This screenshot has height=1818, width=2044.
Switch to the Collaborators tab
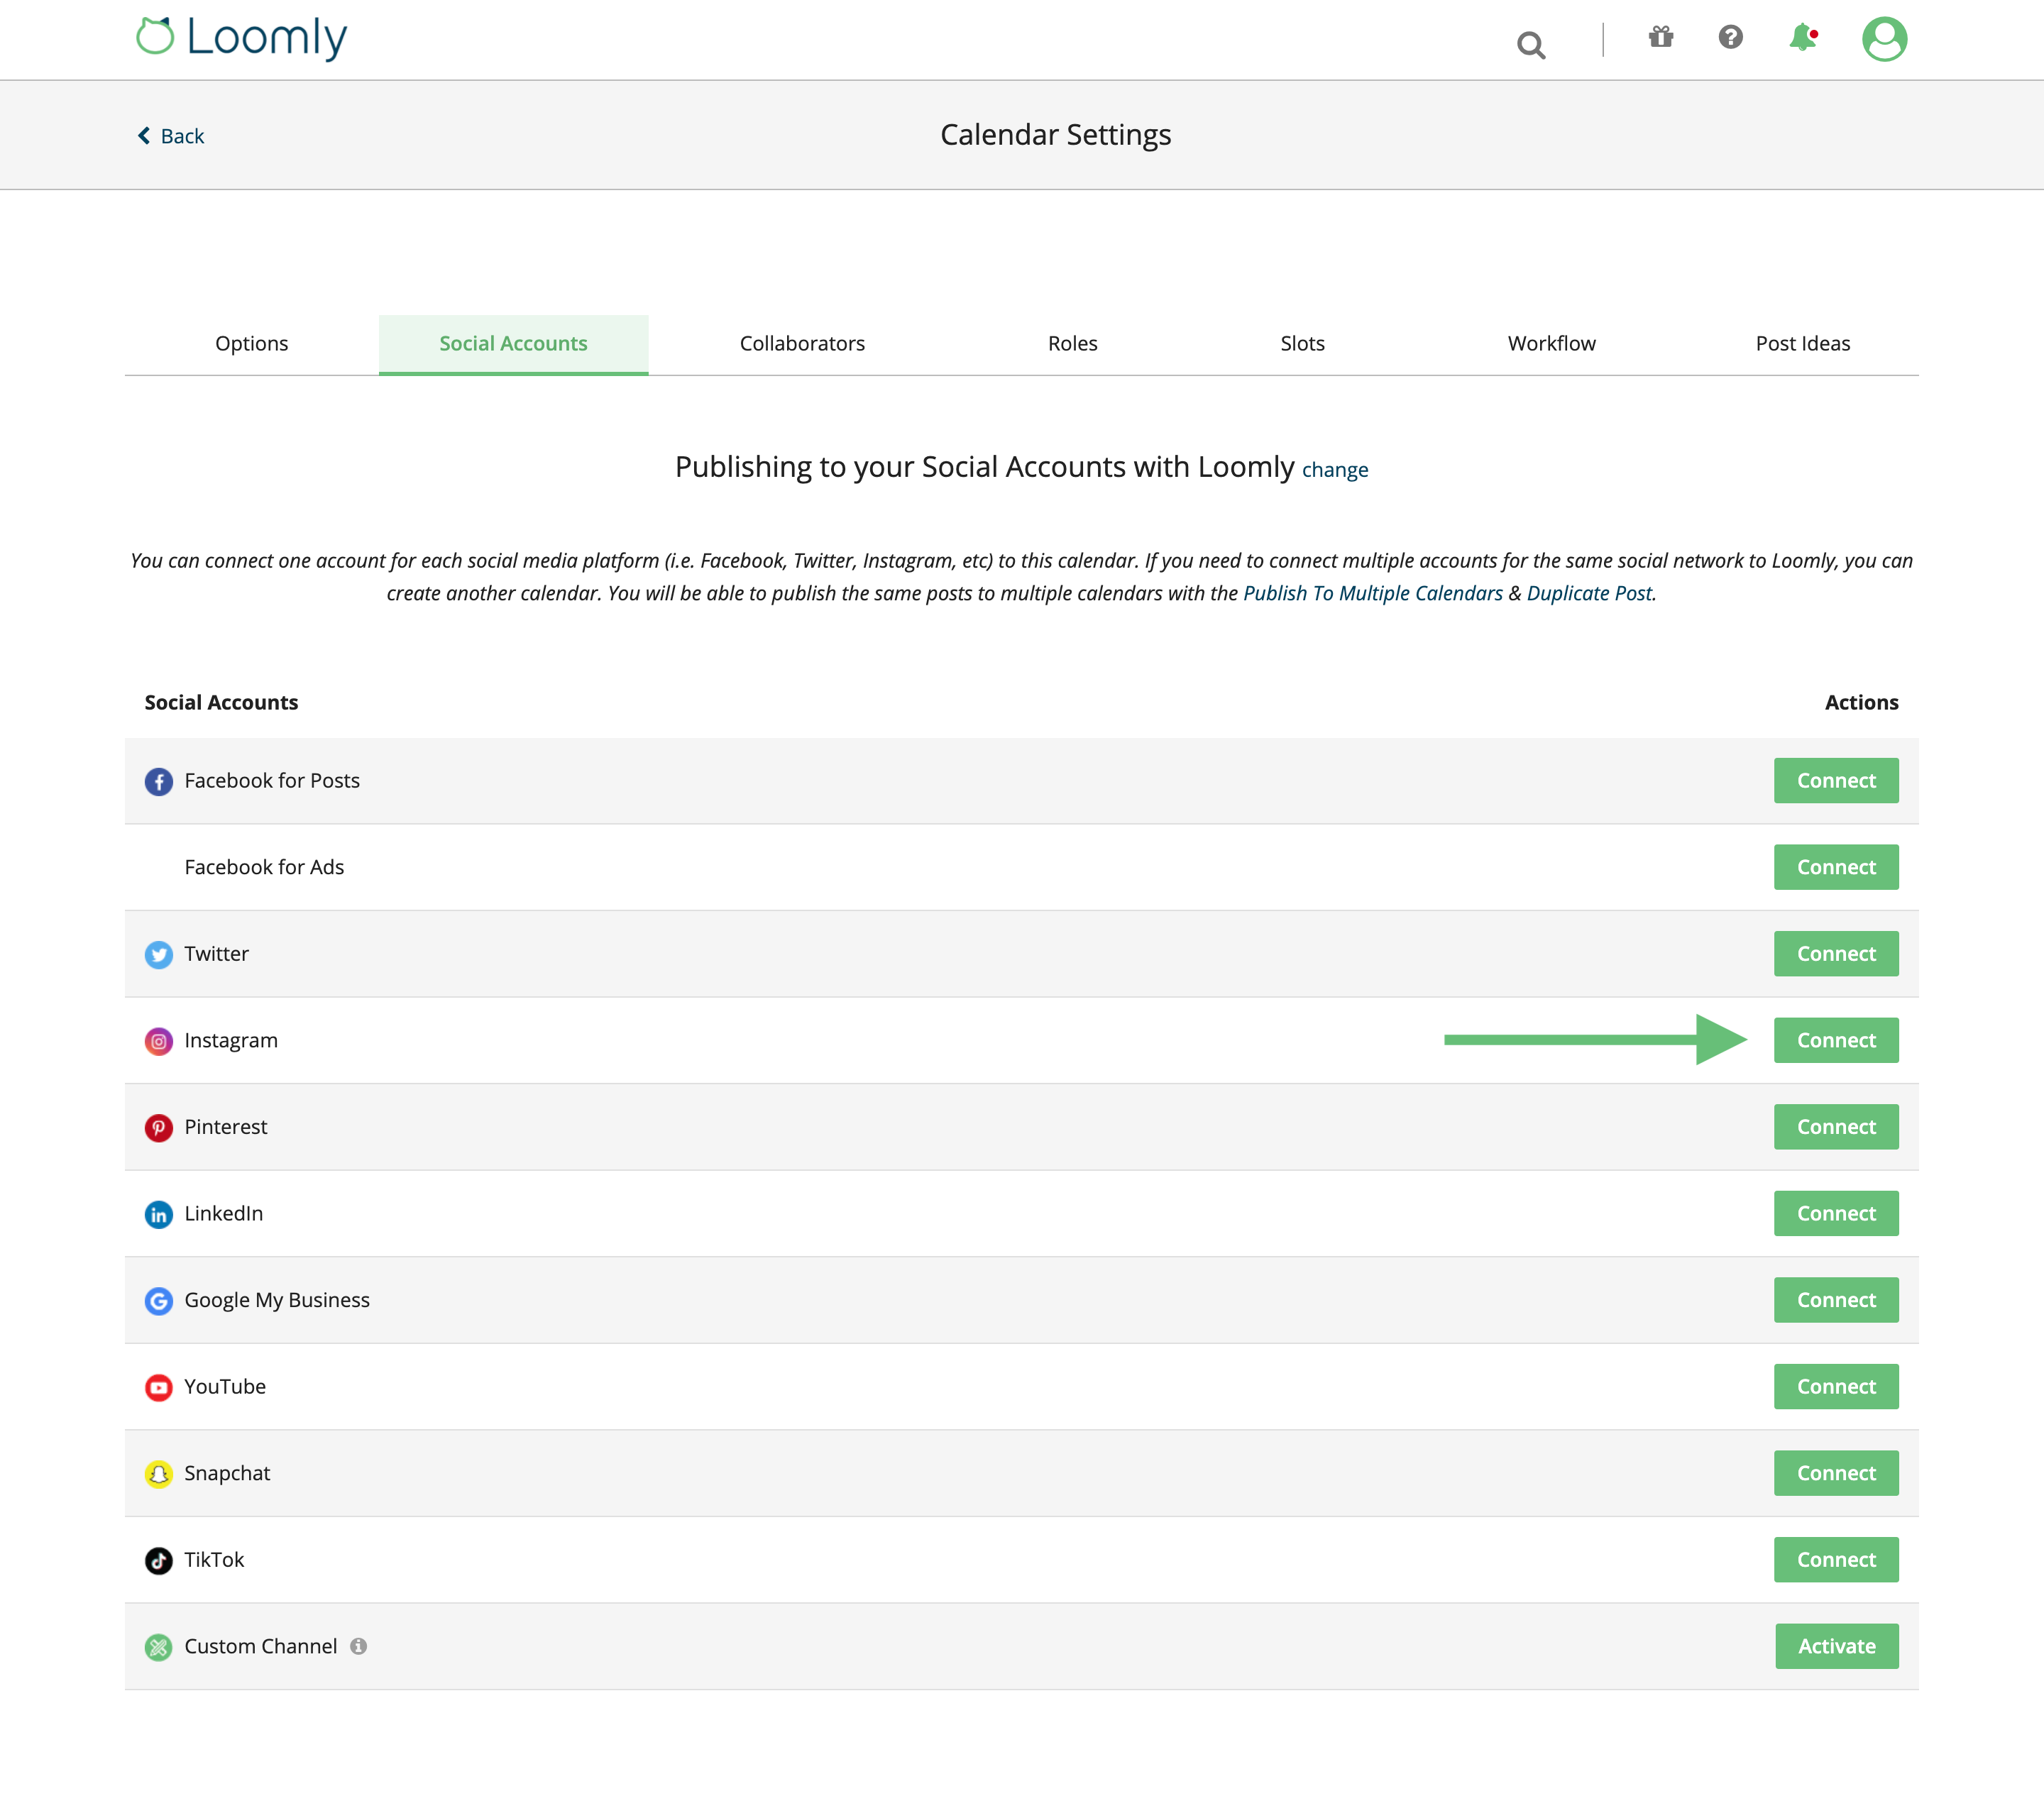point(802,343)
